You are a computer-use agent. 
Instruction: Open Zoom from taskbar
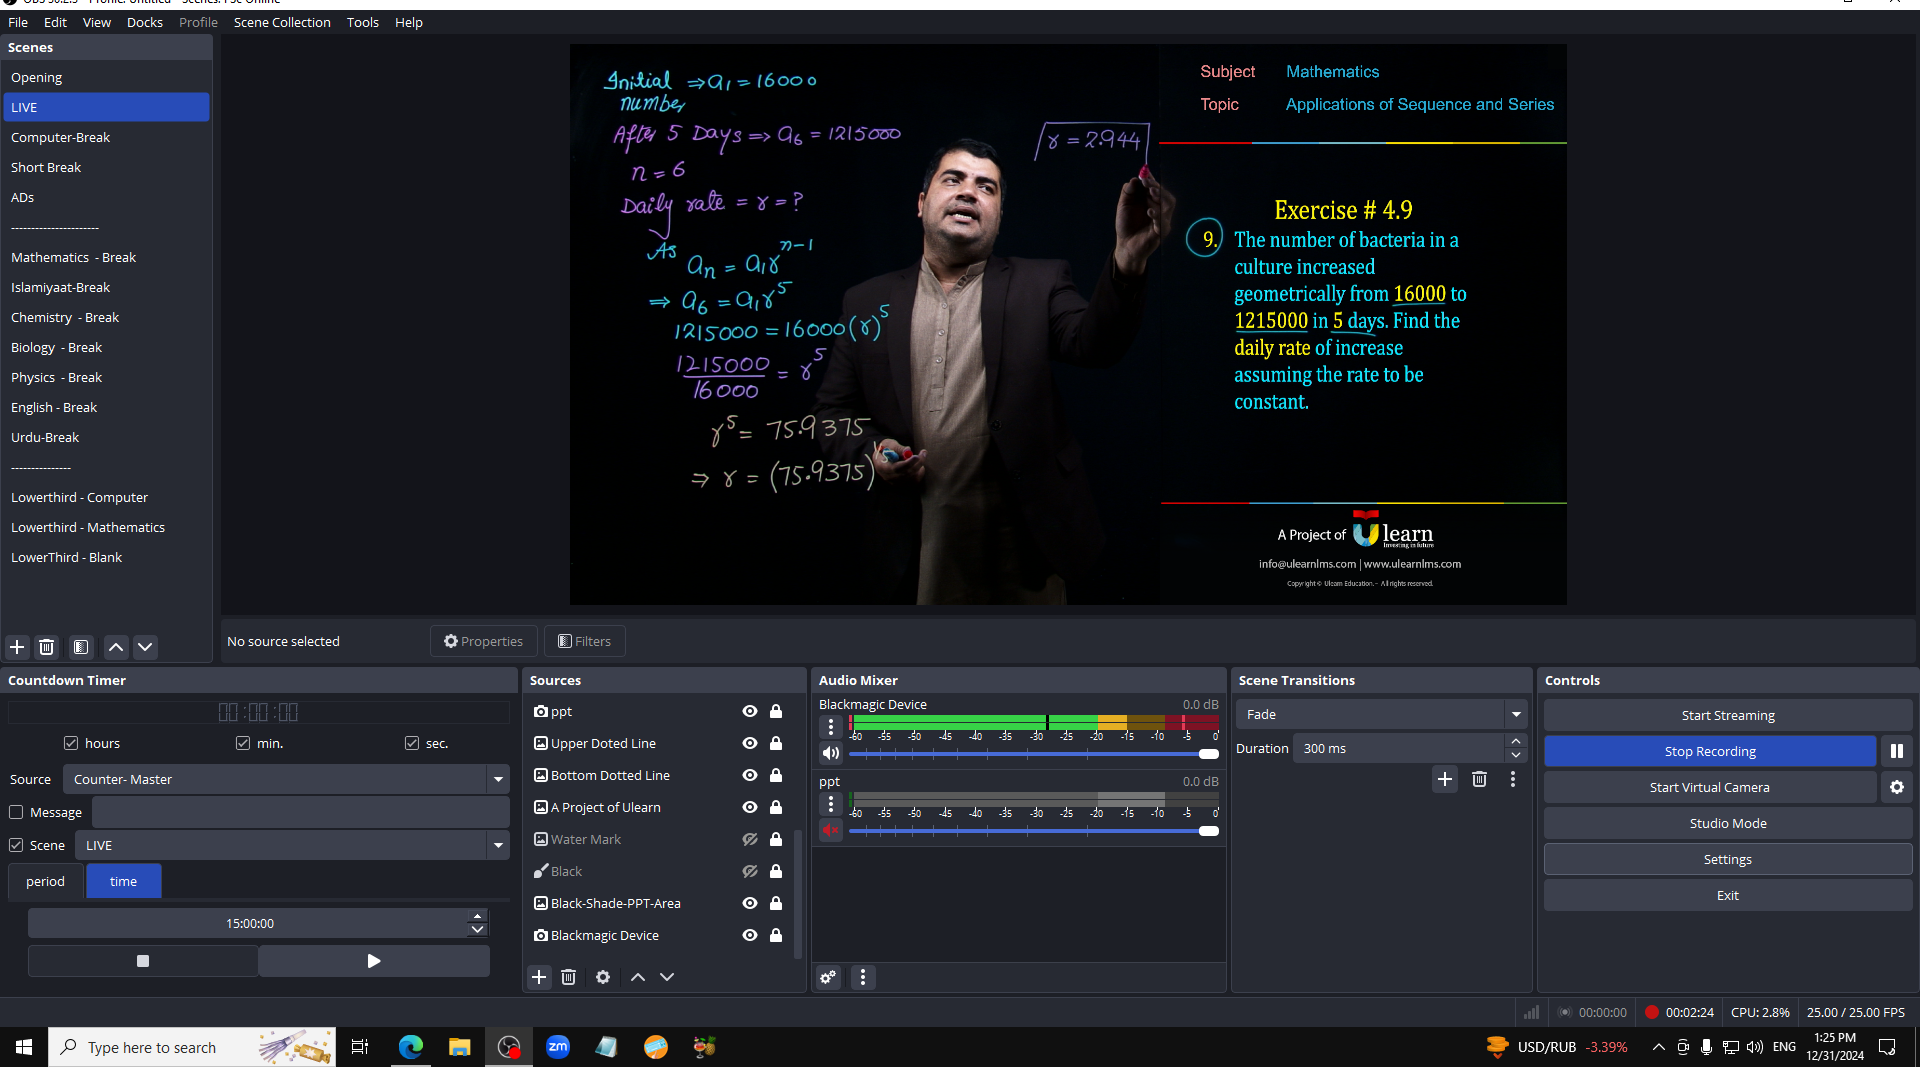[x=558, y=1047]
